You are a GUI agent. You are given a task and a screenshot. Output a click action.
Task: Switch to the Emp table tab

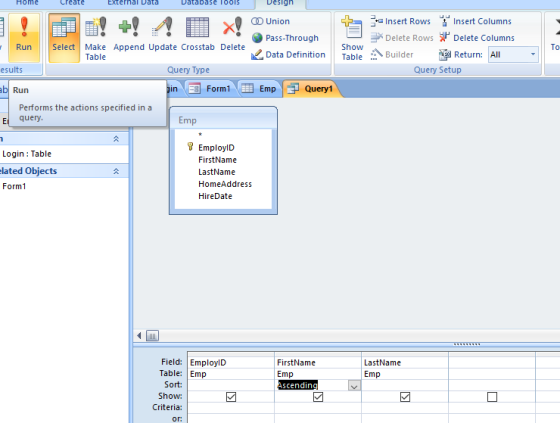coord(259,89)
